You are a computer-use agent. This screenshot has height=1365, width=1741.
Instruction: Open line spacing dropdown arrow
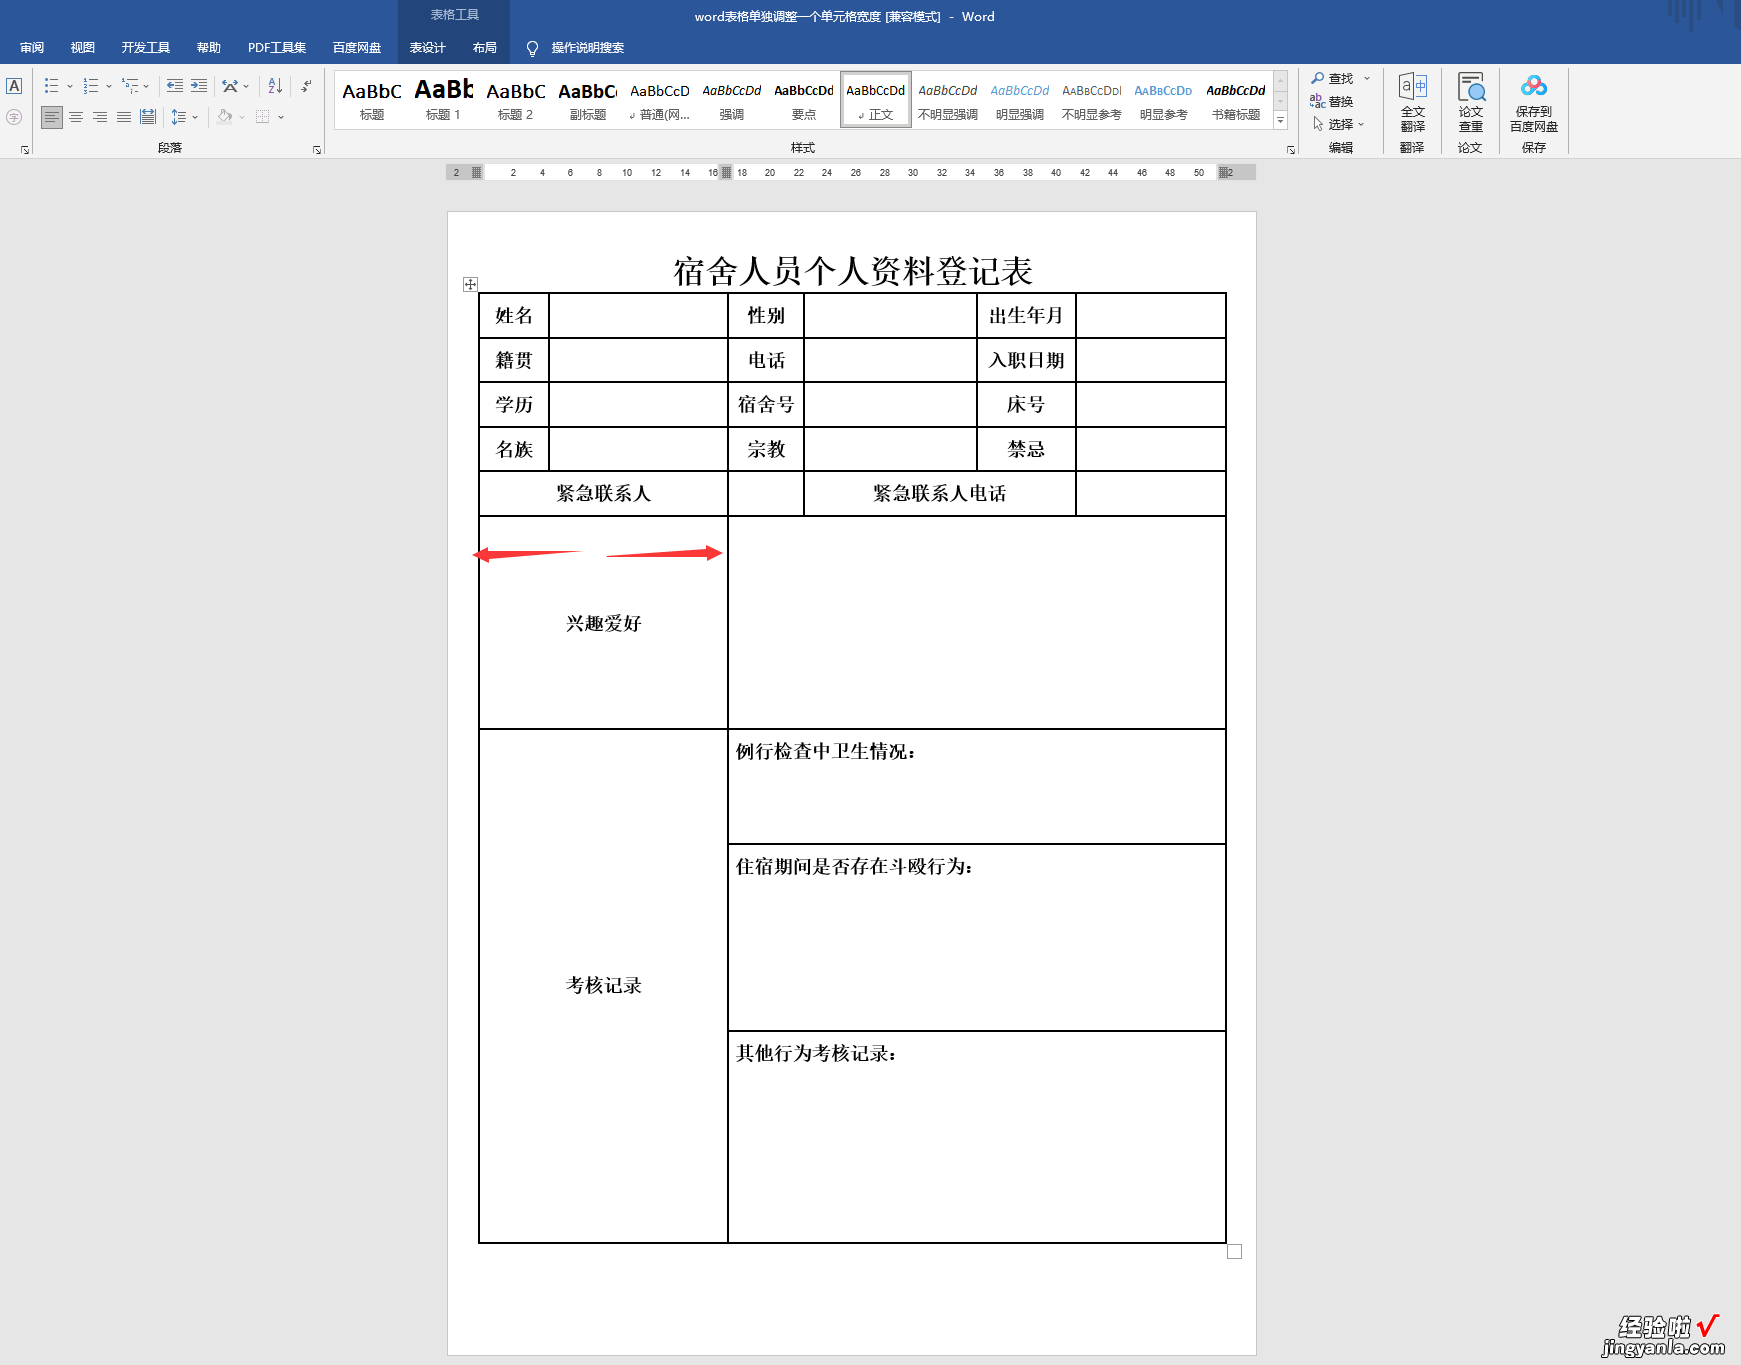pyautogui.click(x=195, y=117)
